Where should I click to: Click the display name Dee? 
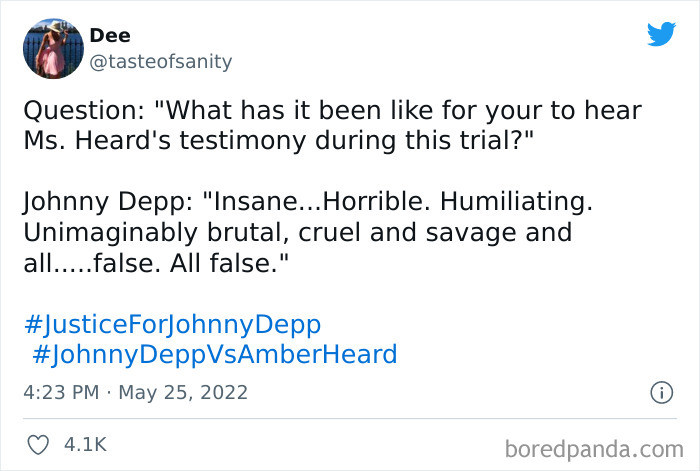pos(110,35)
